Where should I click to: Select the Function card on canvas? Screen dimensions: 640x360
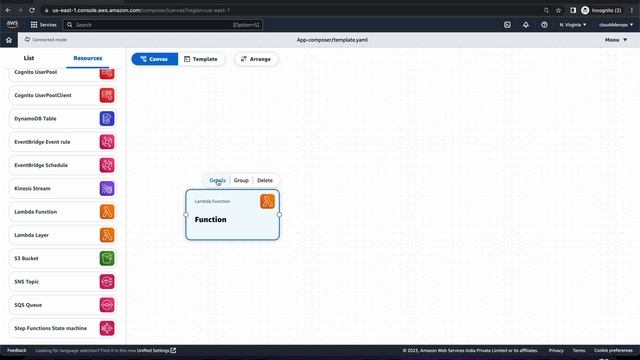click(232, 215)
